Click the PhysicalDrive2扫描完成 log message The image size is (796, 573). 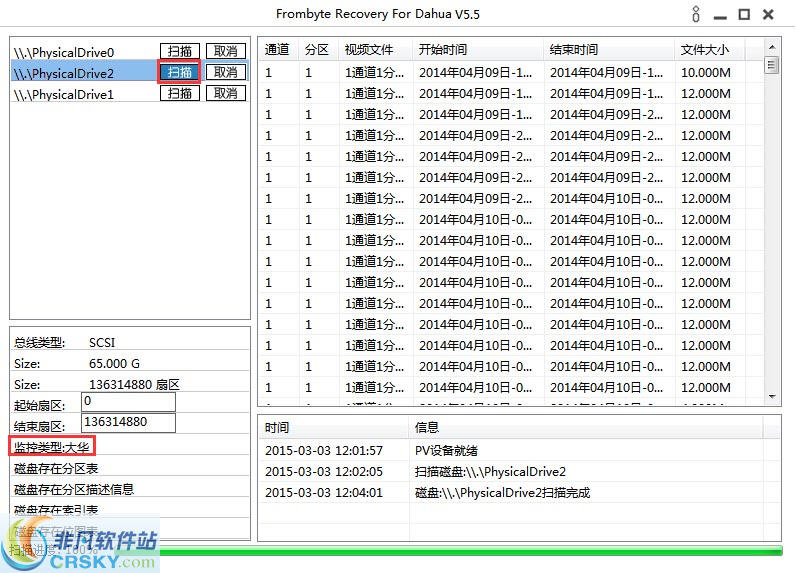click(503, 492)
